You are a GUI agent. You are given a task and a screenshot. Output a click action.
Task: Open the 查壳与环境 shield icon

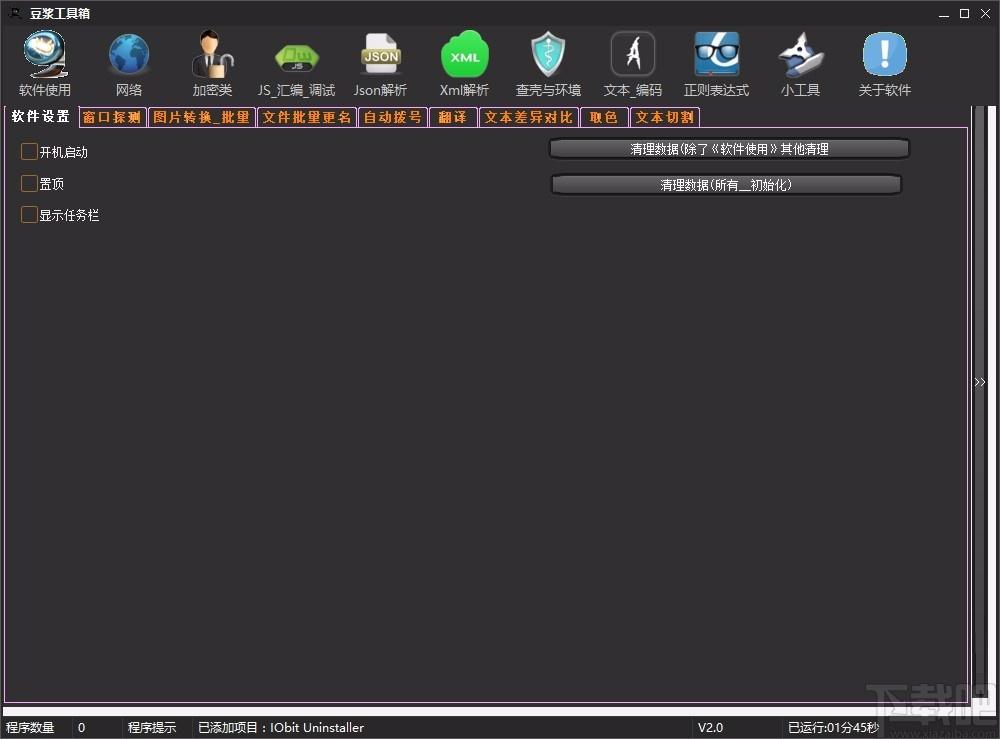[x=548, y=64]
